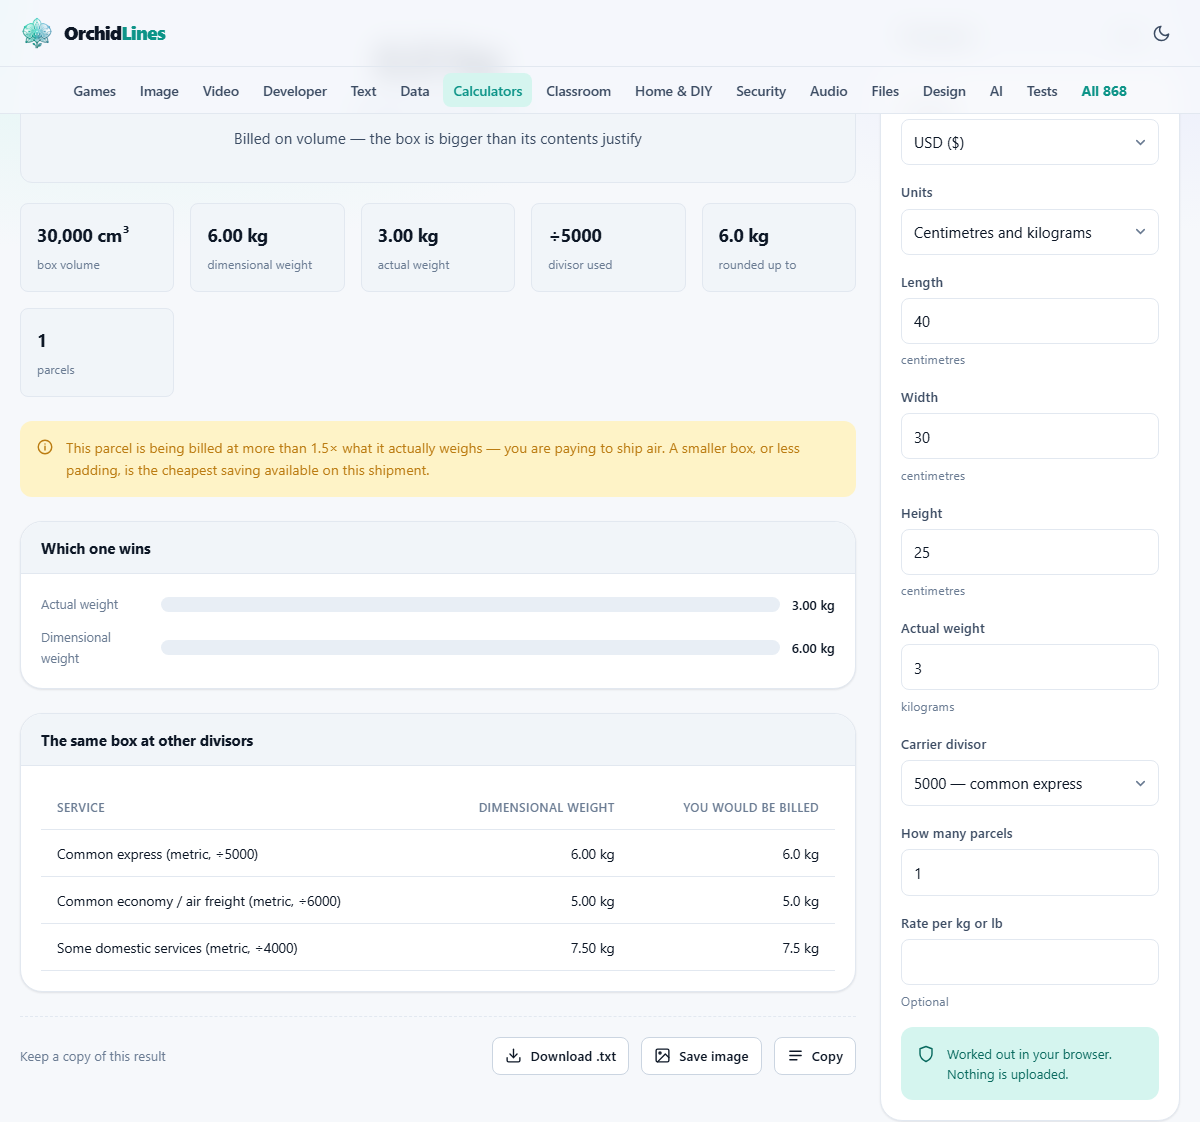Open the All 868 tools link
The height and width of the screenshot is (1122, 1200).
coord(1104,91)
